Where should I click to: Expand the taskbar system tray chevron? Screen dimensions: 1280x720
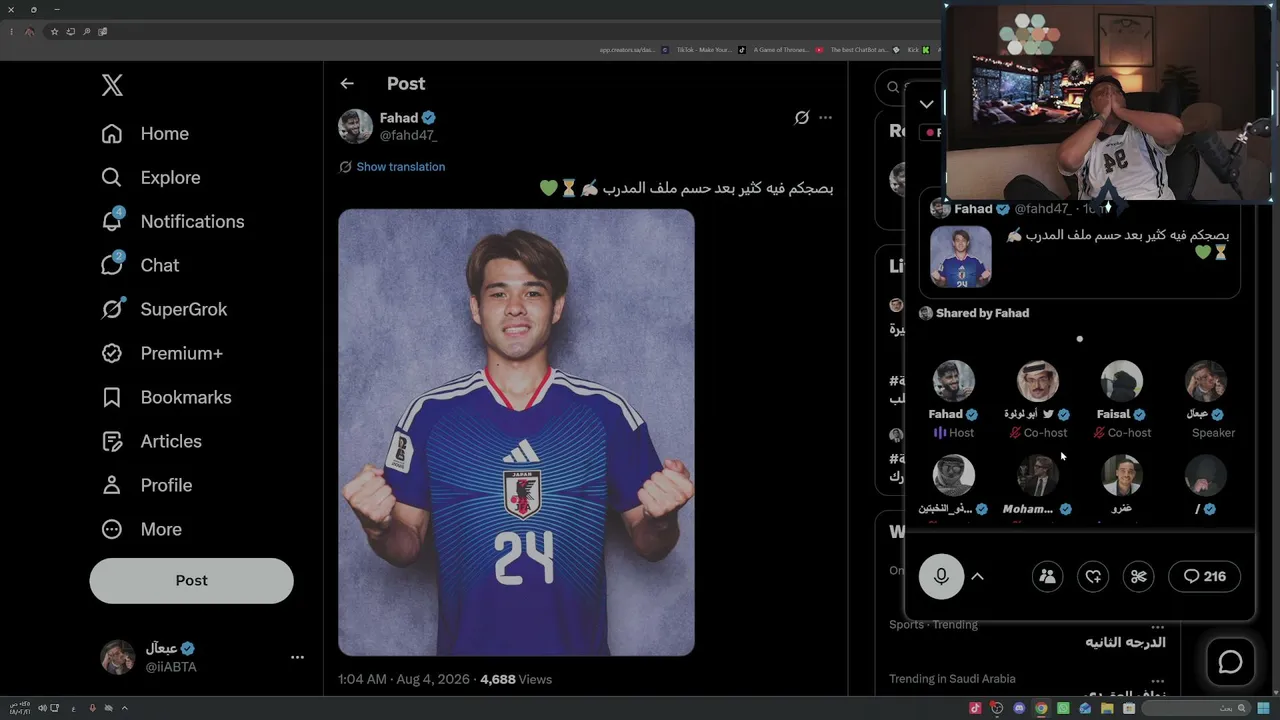point(124,708)
